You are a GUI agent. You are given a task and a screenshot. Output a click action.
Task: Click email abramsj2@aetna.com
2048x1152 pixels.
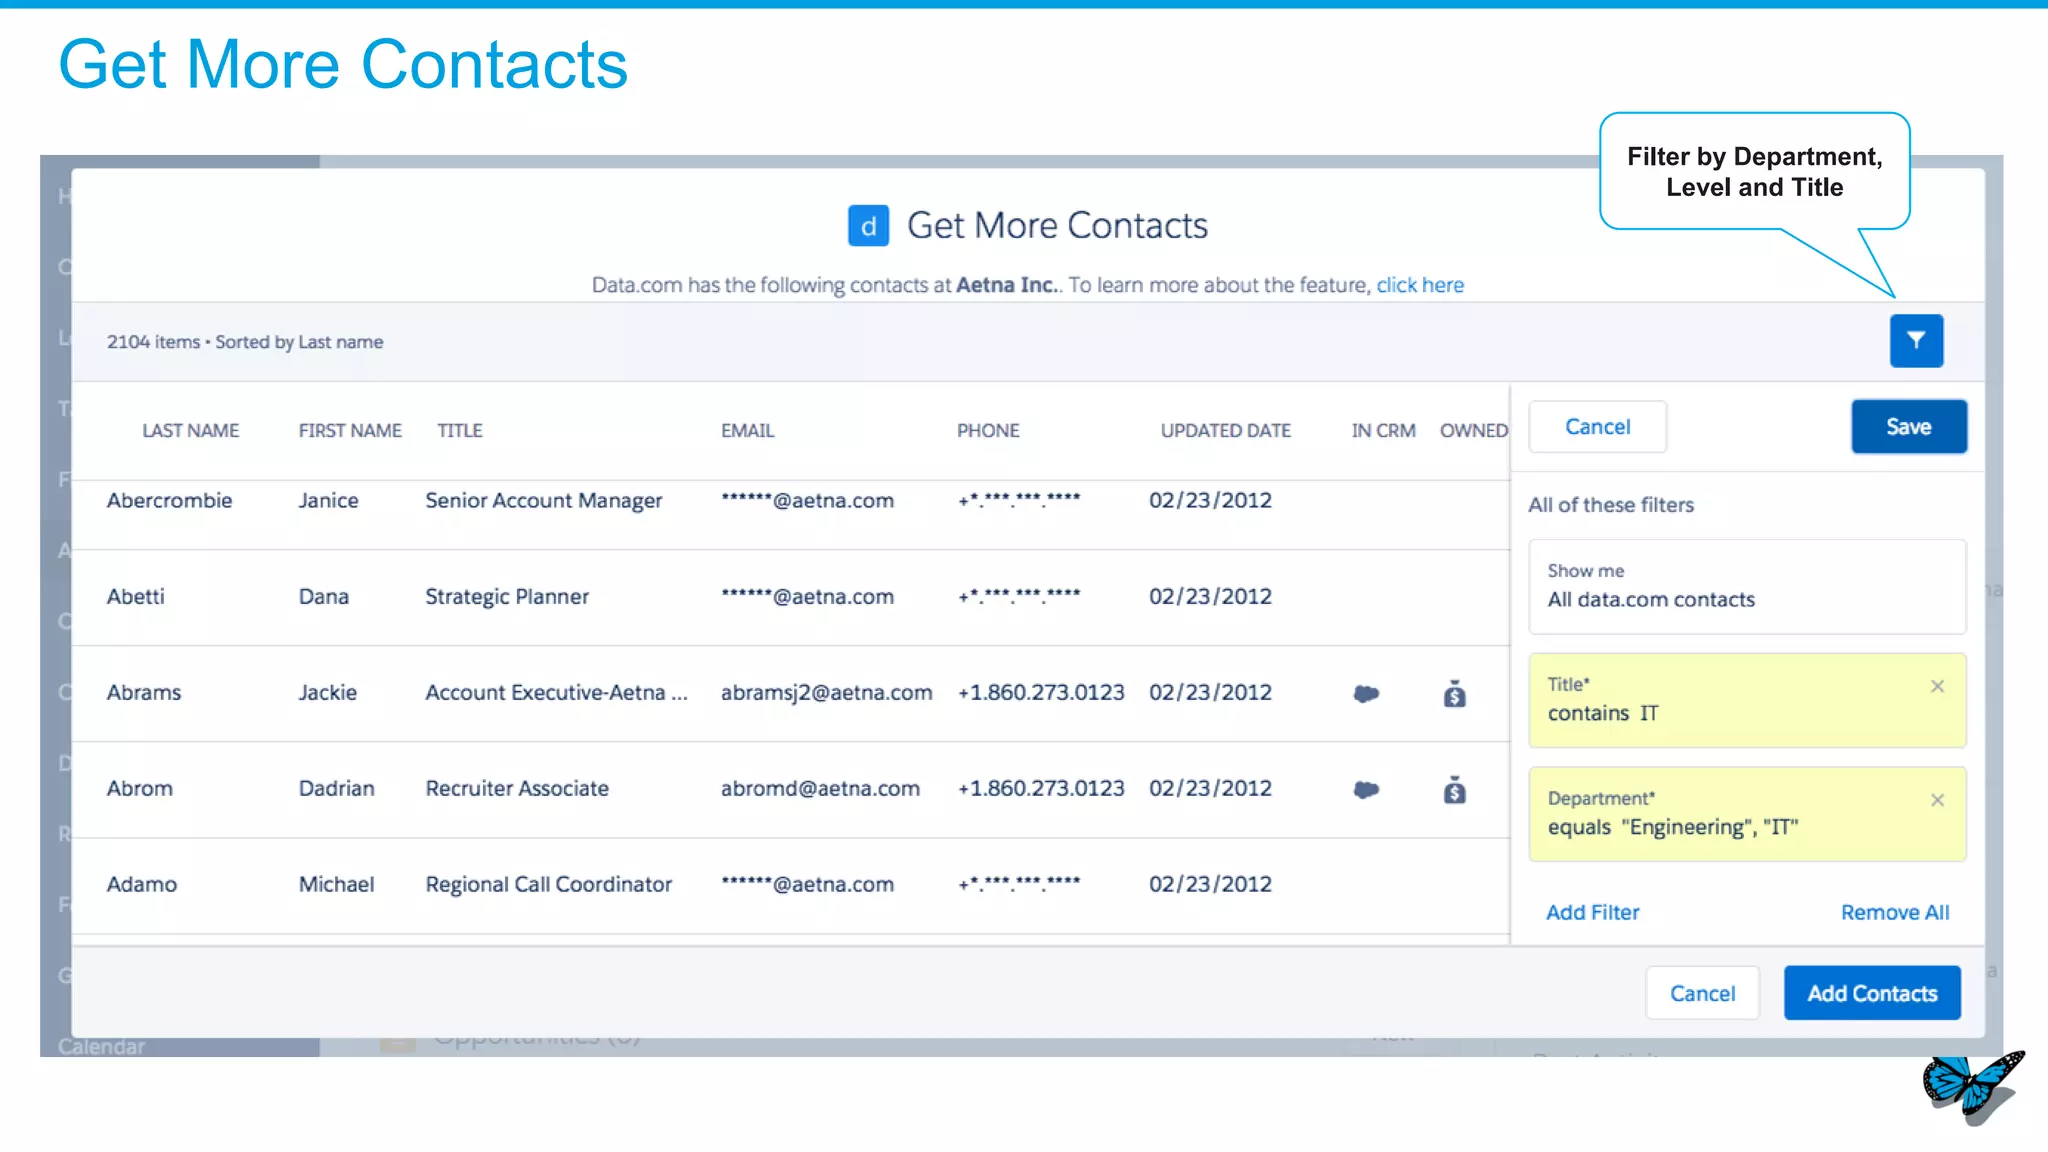tap(826, 692)
